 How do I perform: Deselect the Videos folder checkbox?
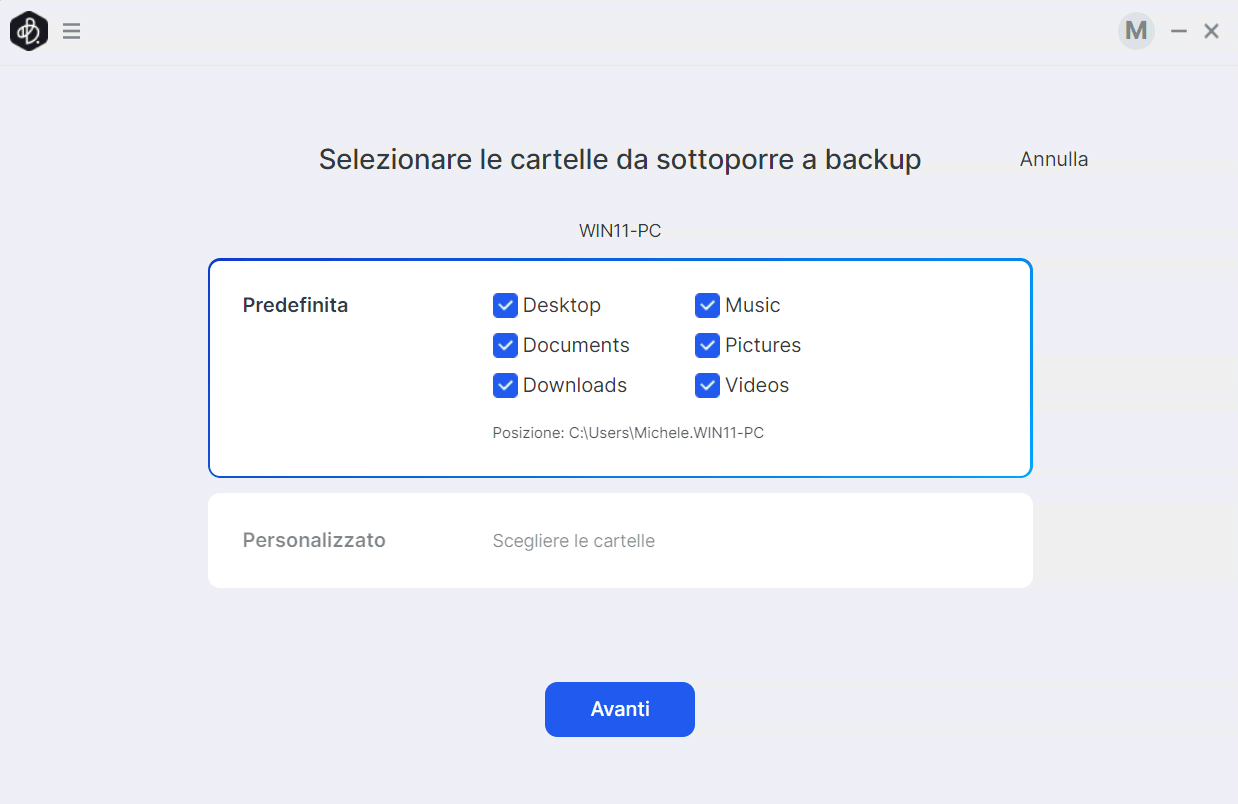708,385
